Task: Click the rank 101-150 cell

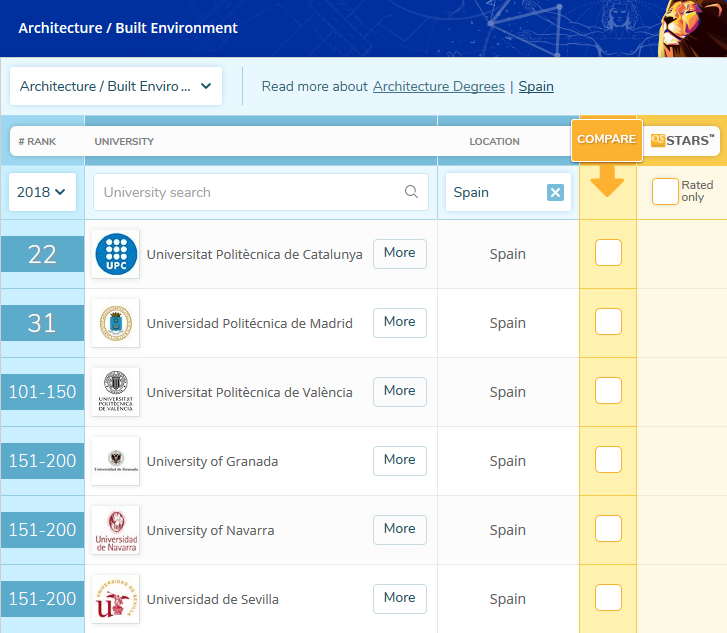Action: tap(42, 392)
